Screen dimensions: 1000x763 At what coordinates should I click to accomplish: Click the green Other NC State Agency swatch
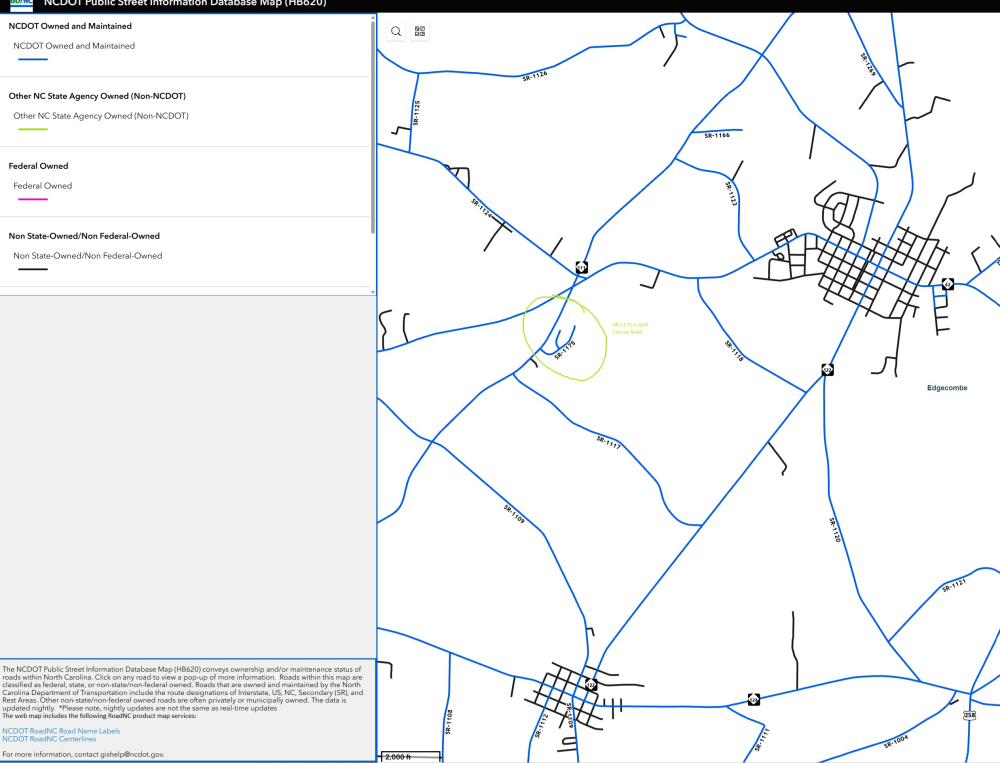[x=33, y=130]
